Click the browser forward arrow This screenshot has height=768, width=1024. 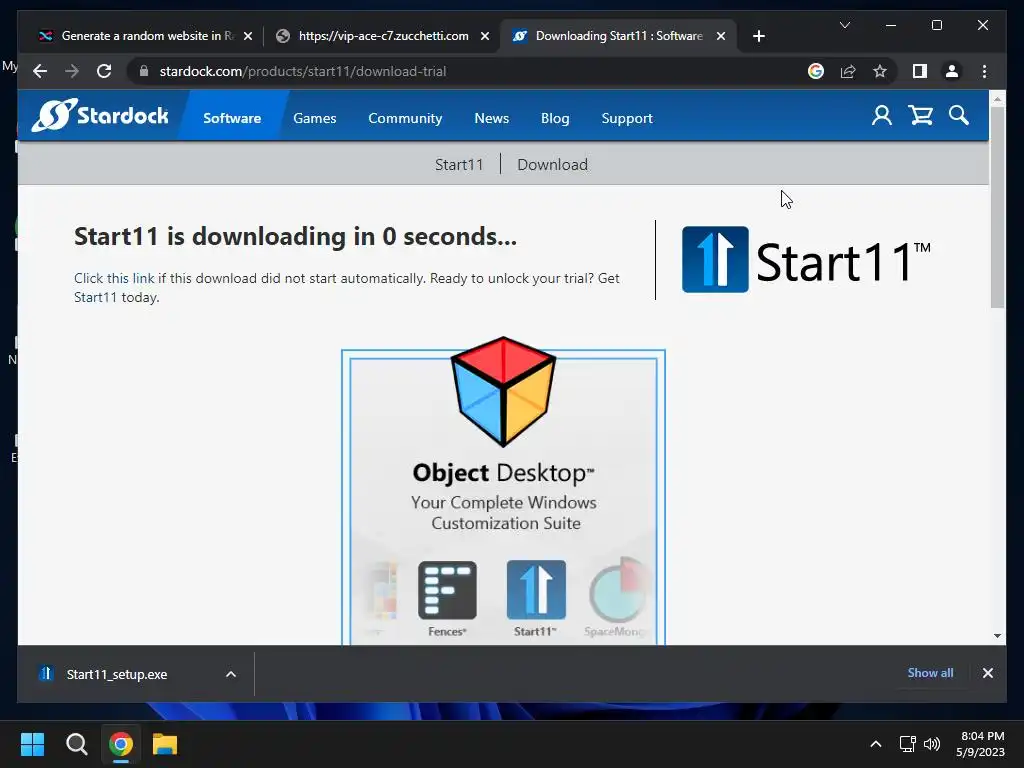tap(72, 71)
